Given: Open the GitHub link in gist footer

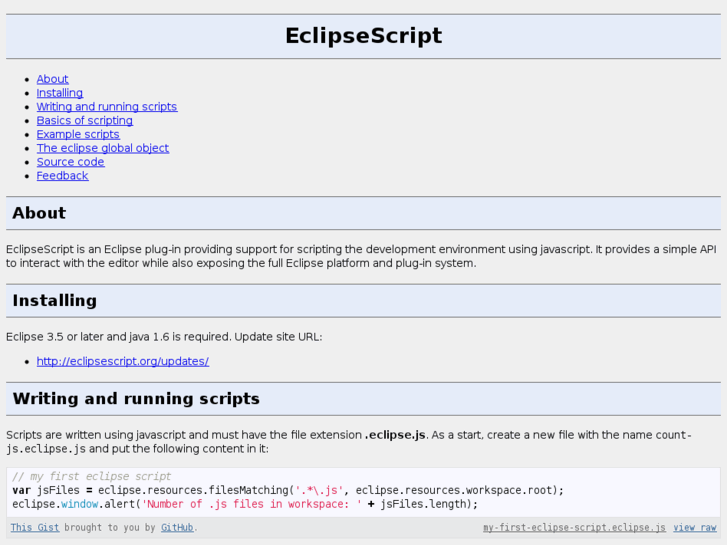Looking at the screenshot, I should point(177,527).
